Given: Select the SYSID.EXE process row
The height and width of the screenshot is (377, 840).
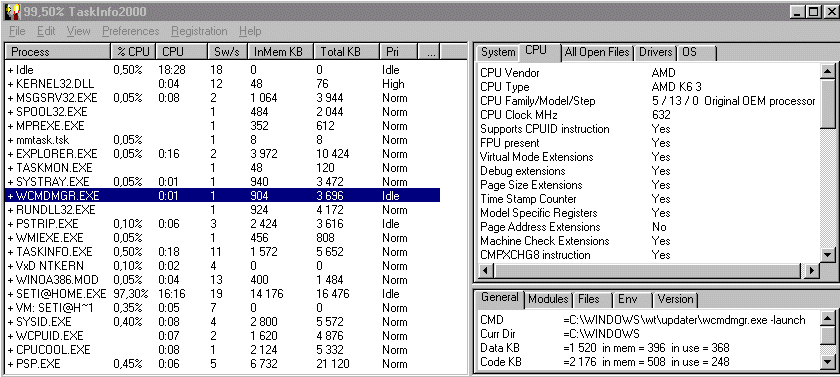Looking at the screenshot, I should (223, 322).
